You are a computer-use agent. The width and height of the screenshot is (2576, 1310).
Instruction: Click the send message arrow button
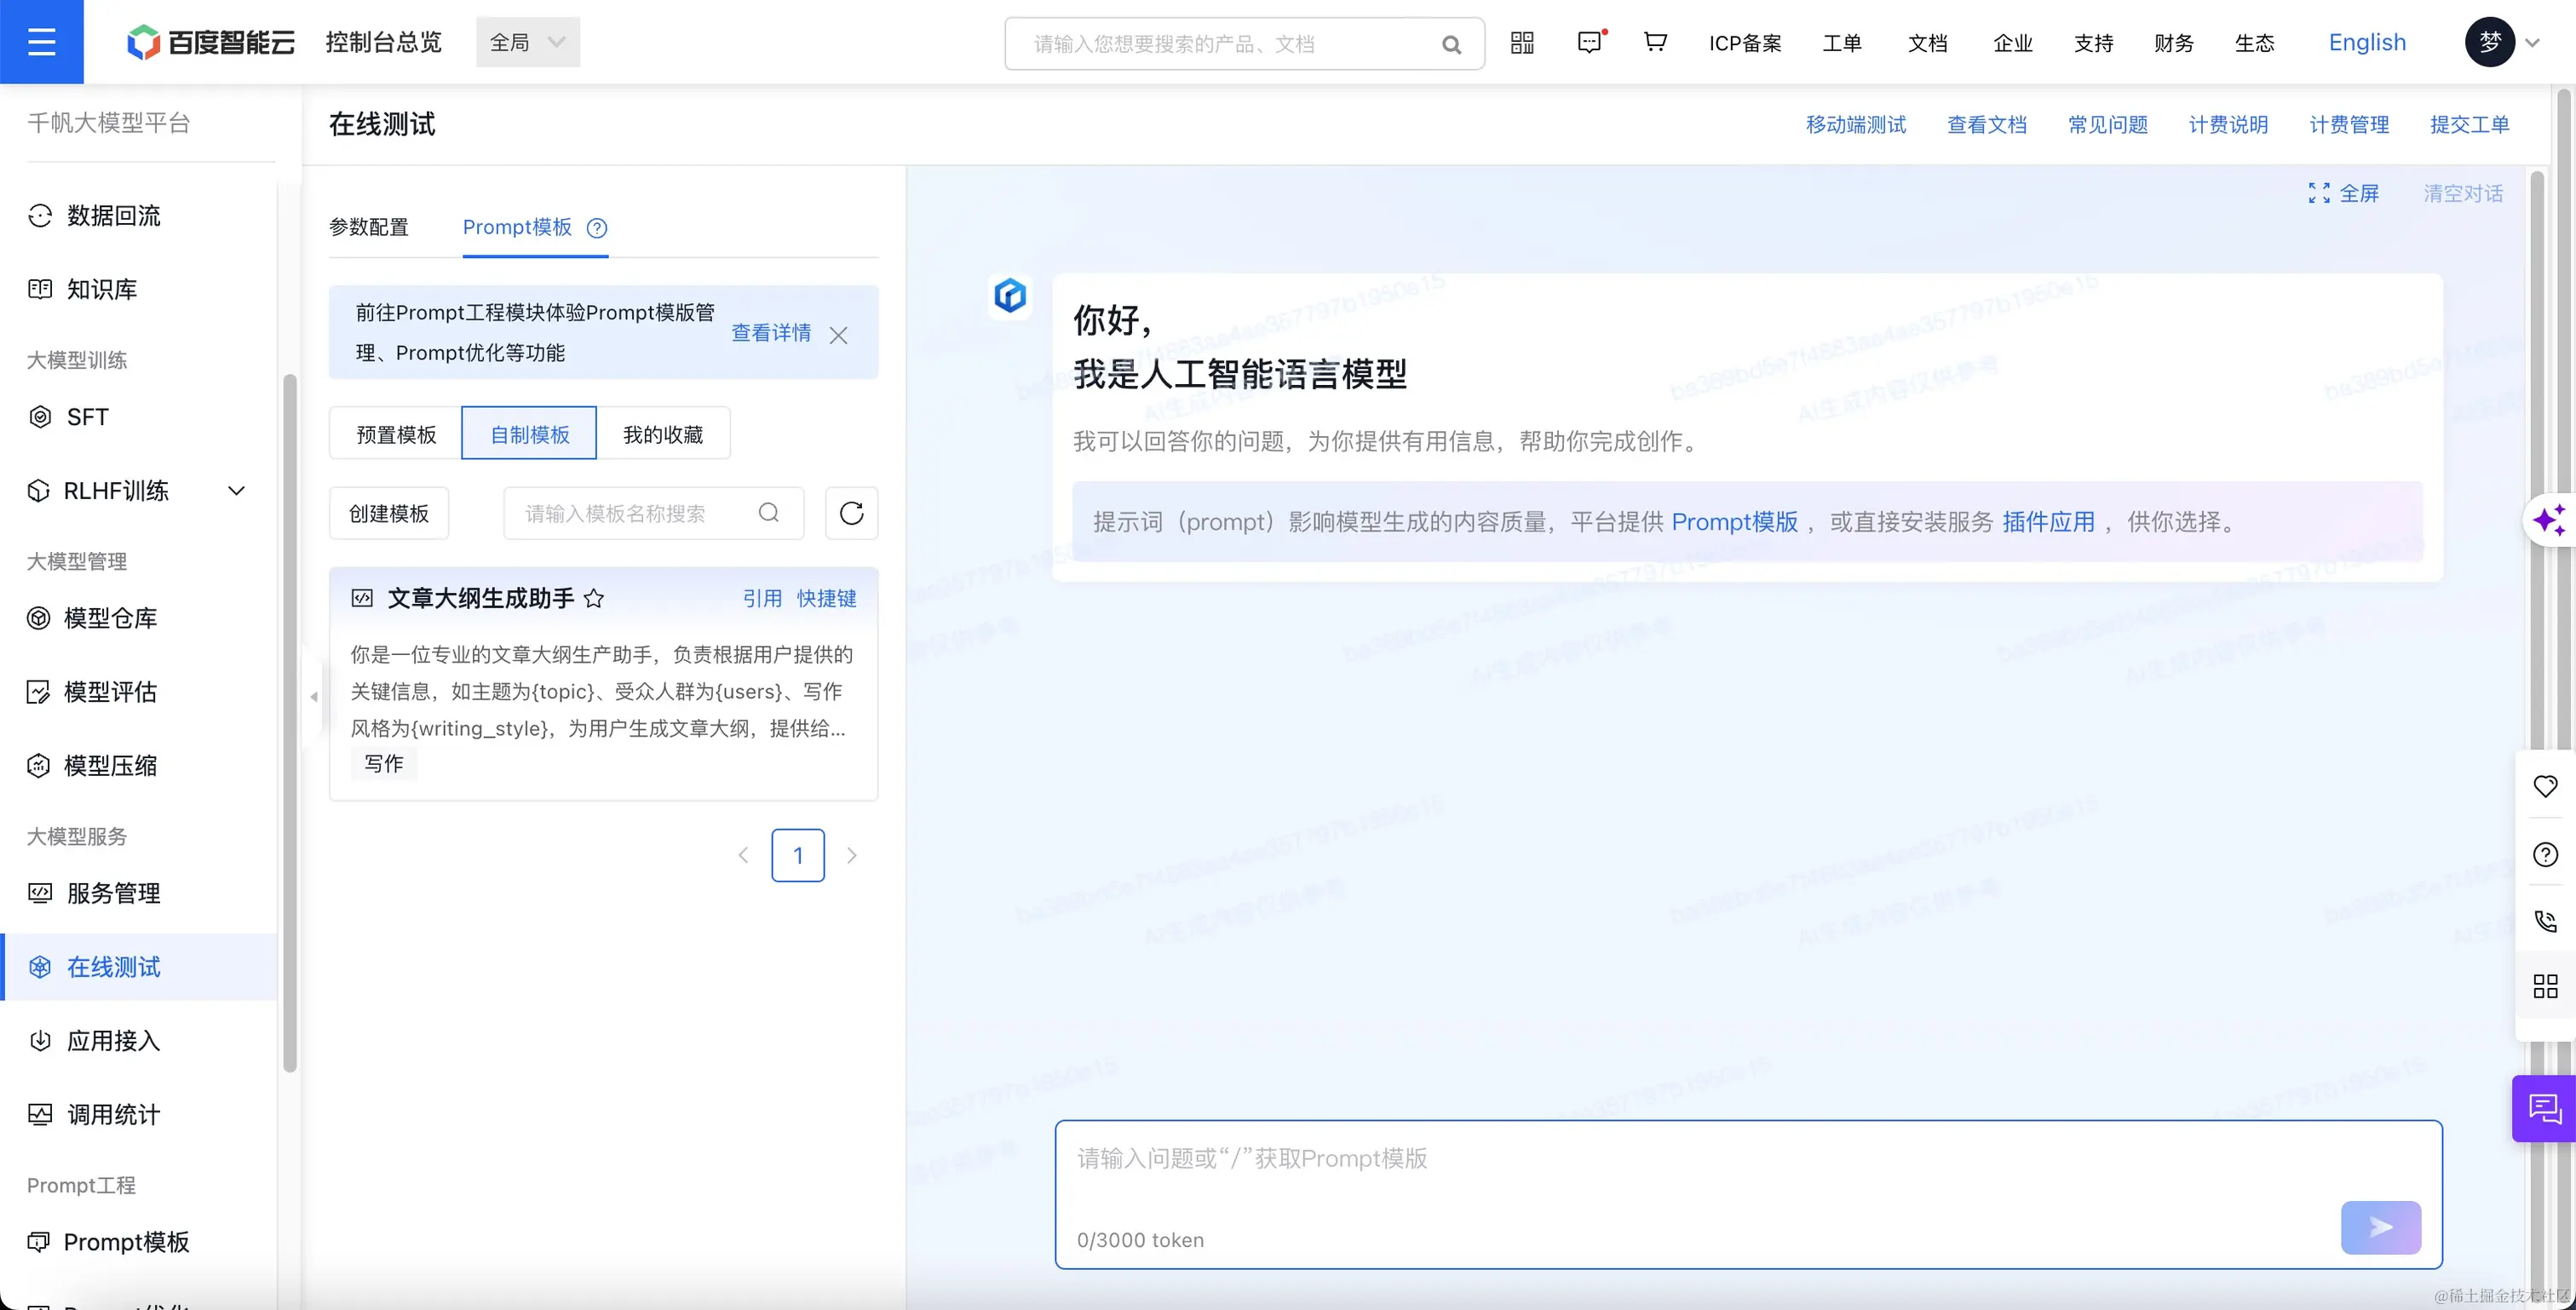pyautogui.click(x=2380, y=1227)
